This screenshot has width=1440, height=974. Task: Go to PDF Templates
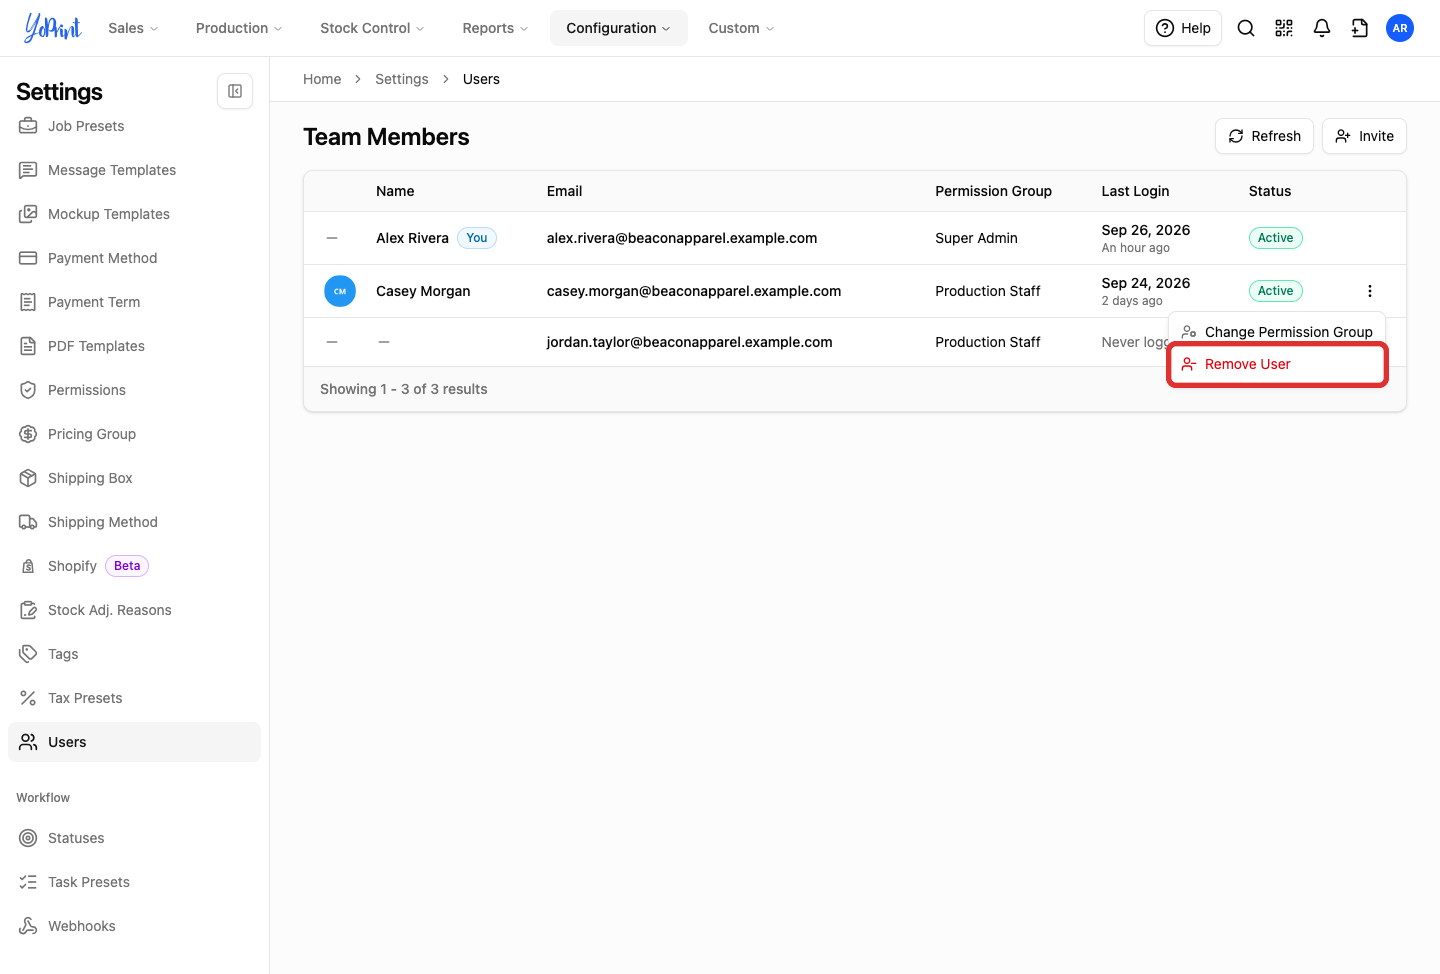134,346
